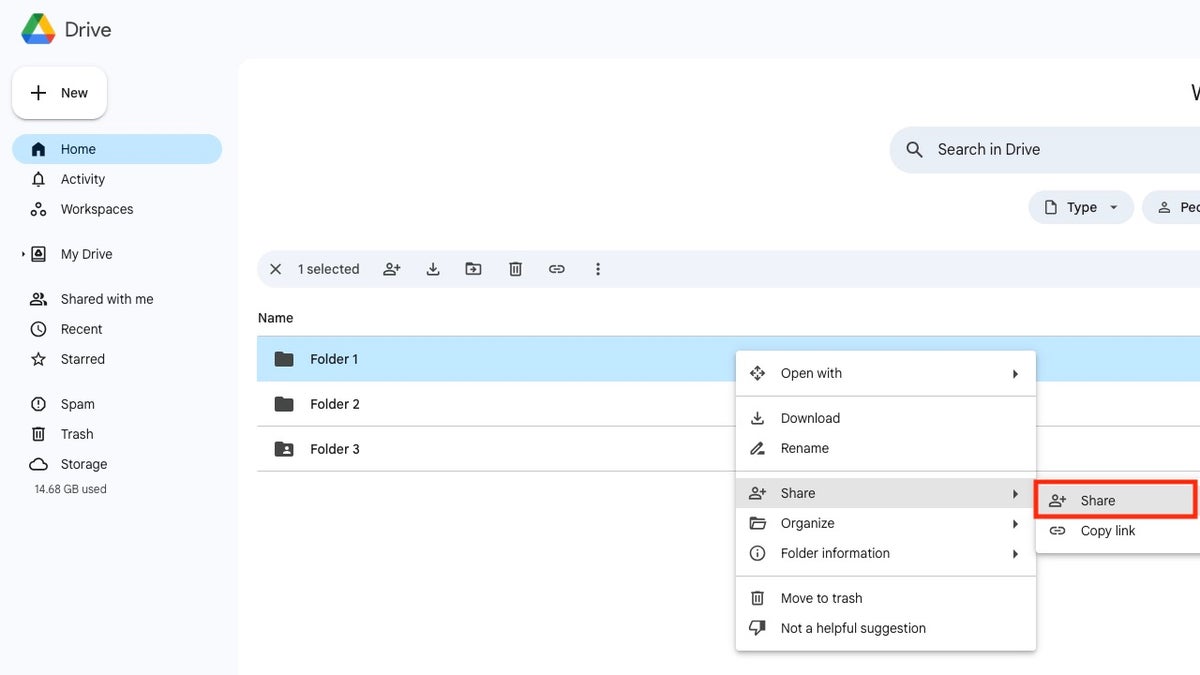Clear selection with the X icon
Viewport: 1200px width, 675px height.
(276, 269)
